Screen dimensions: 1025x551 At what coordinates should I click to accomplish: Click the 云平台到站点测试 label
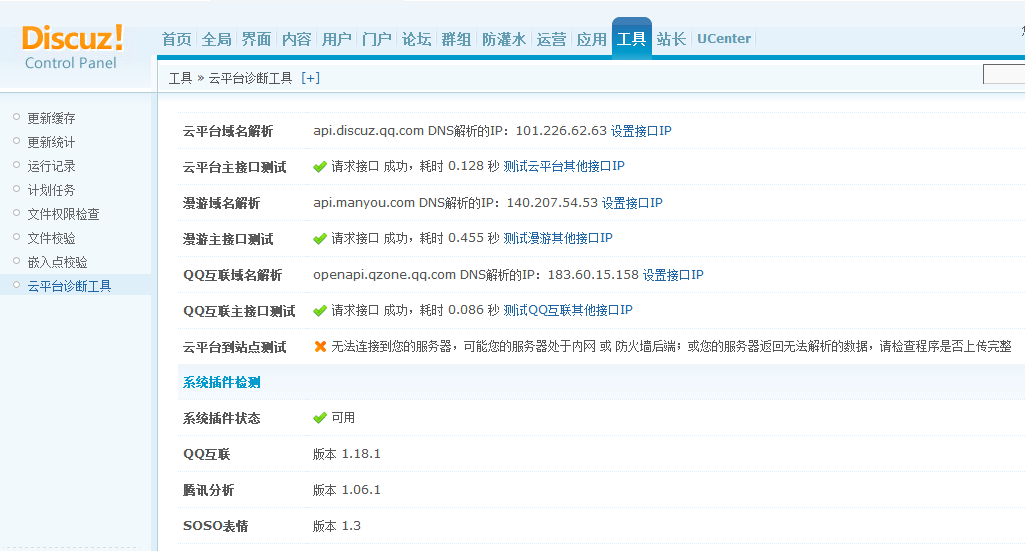point(234,347)
